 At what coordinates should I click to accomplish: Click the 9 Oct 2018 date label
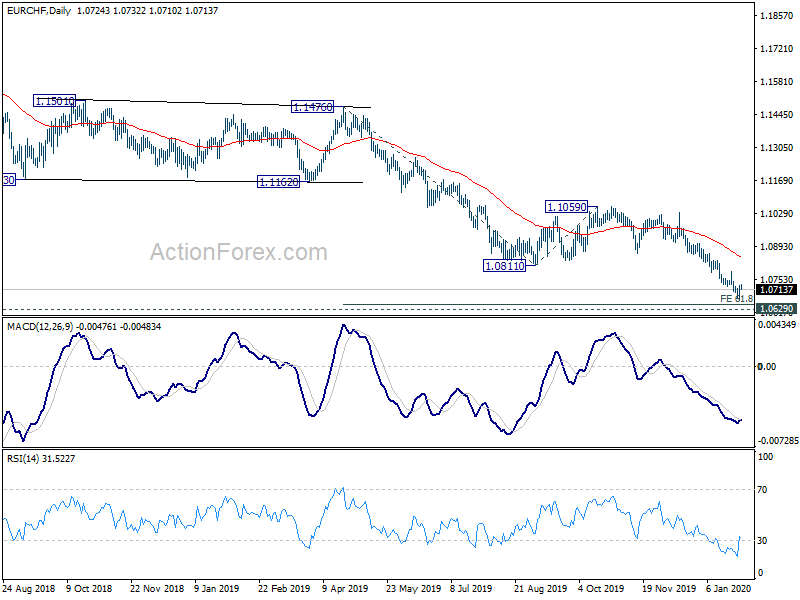point(89,588)
